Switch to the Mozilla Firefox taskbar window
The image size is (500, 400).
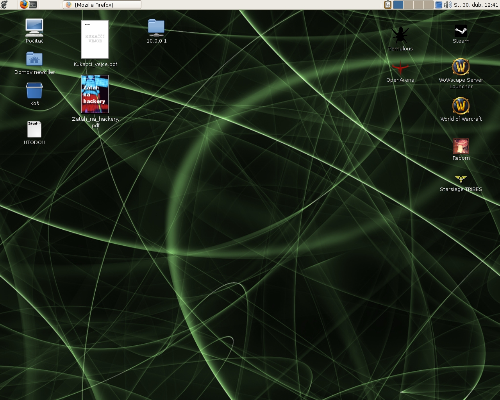pos(102,5)
